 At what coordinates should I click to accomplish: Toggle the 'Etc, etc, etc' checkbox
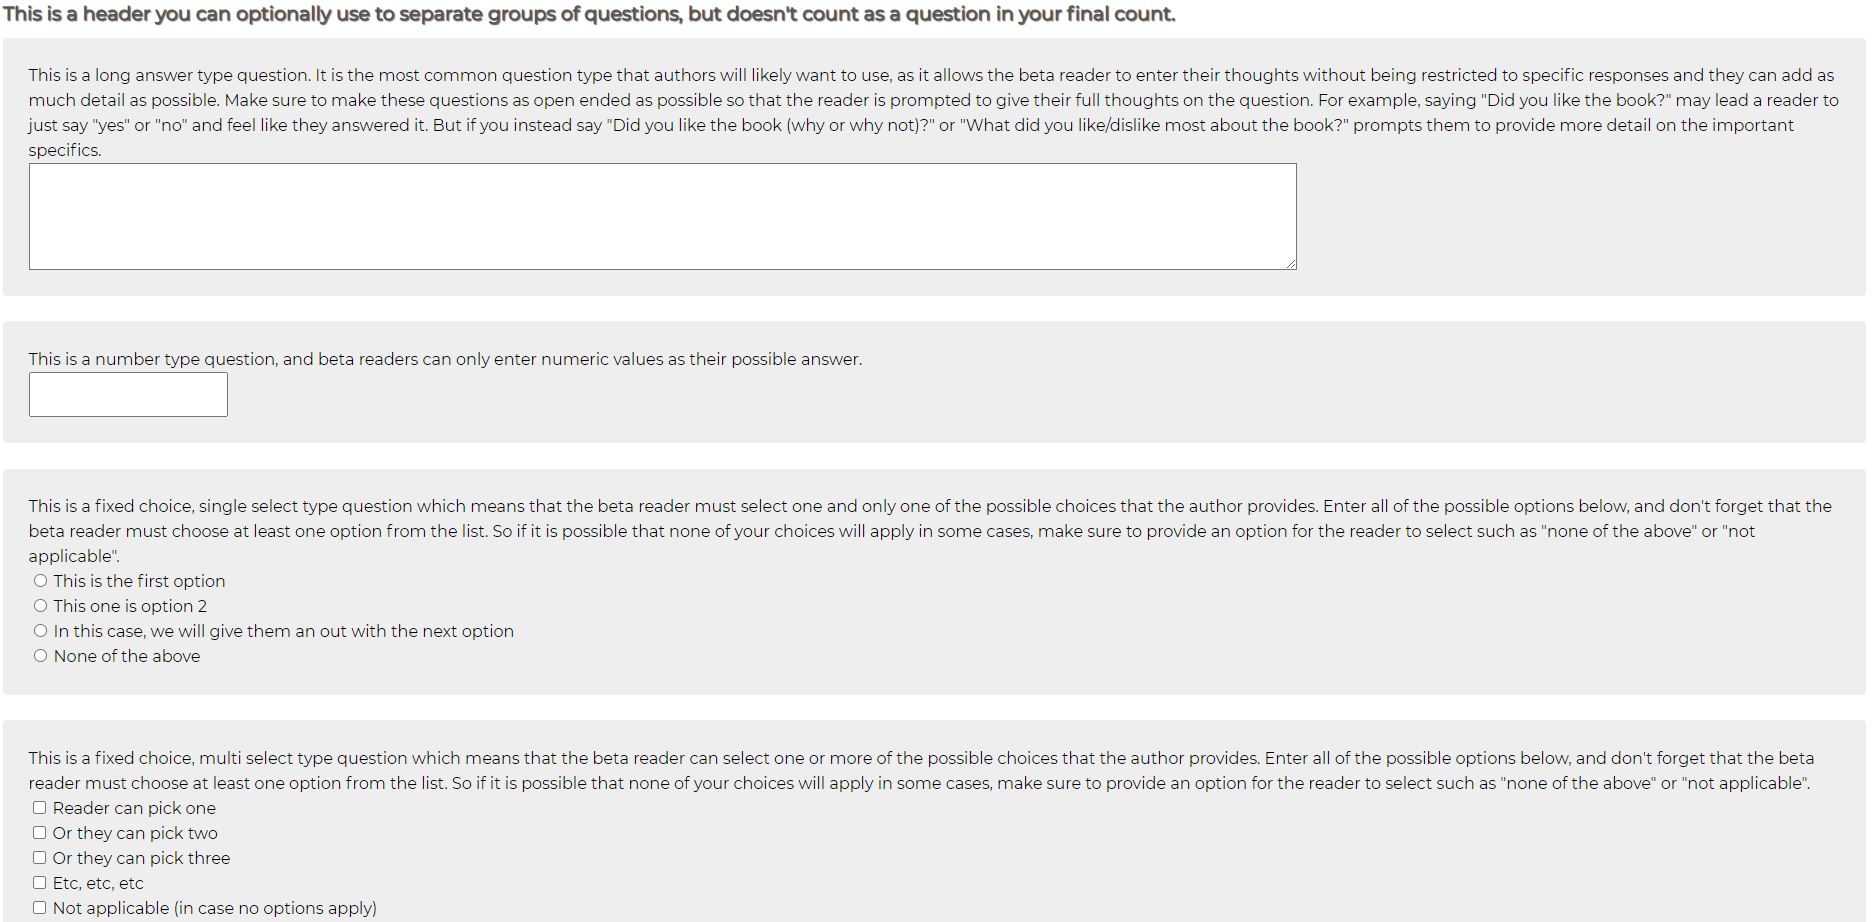(39, 883)
